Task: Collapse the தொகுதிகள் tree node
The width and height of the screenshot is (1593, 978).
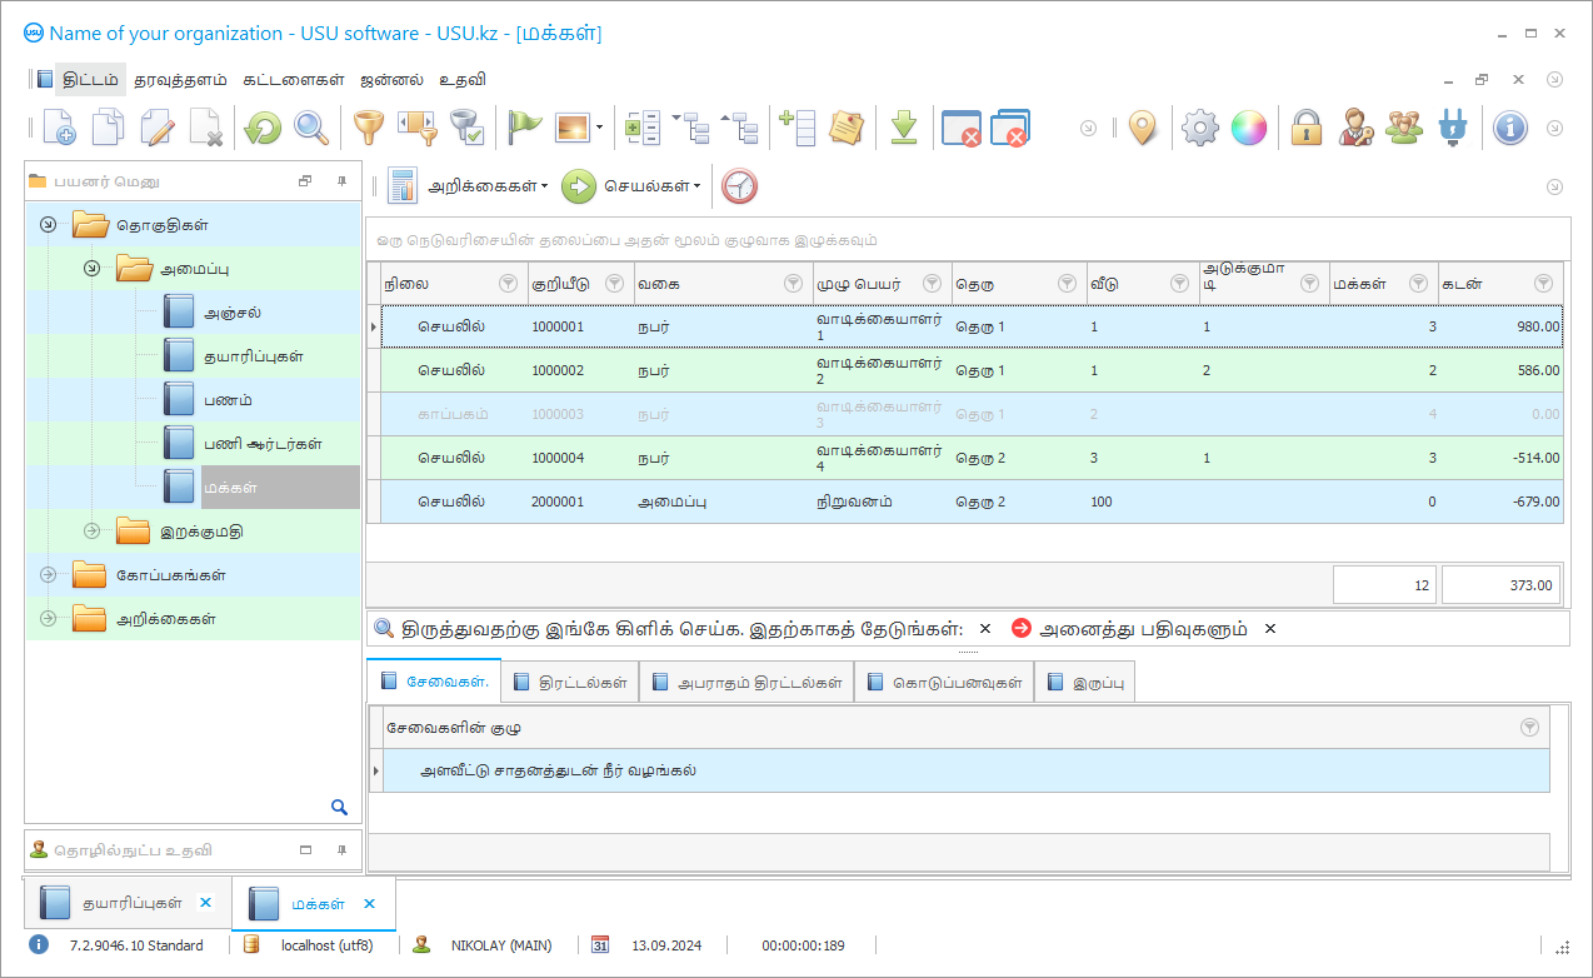Action: 48,225
